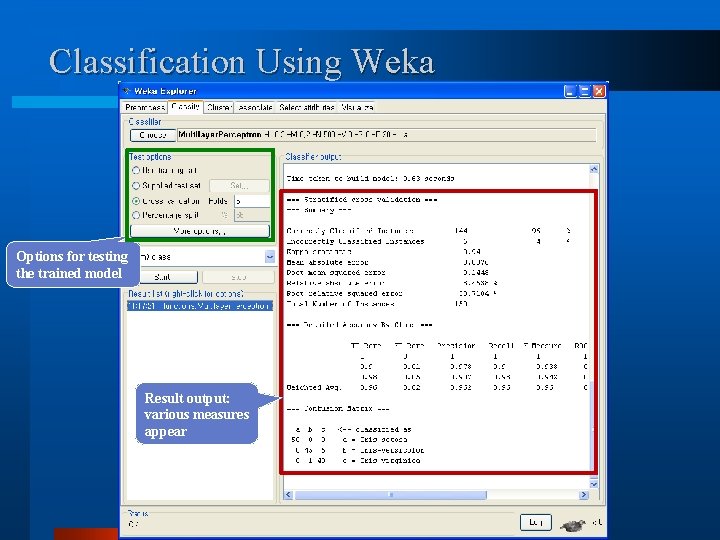
Task: Open the Cluster tab
Action: (219, 107)
